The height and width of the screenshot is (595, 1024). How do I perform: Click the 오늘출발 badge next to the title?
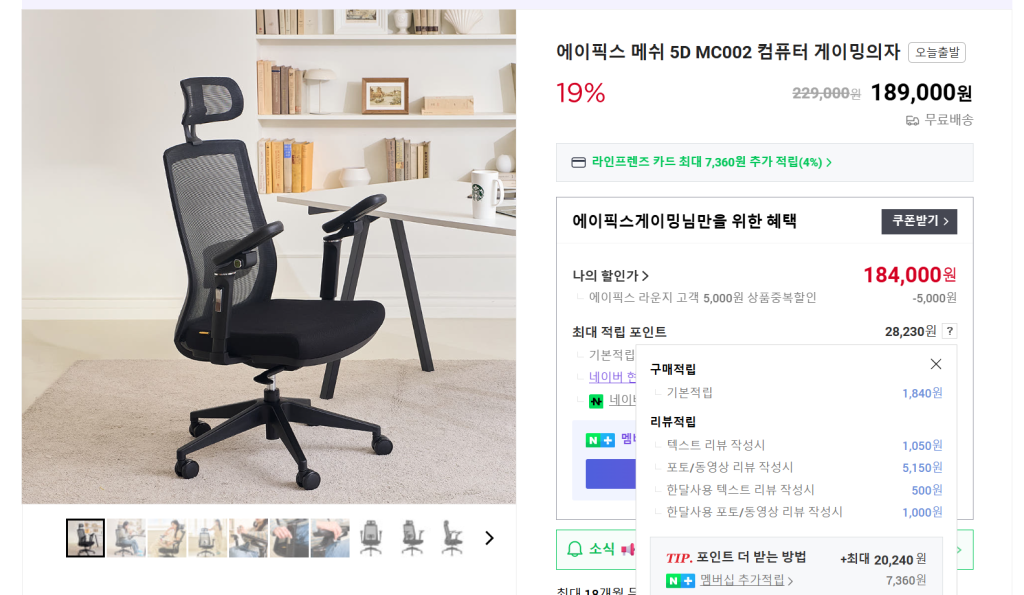coord(936,53)
